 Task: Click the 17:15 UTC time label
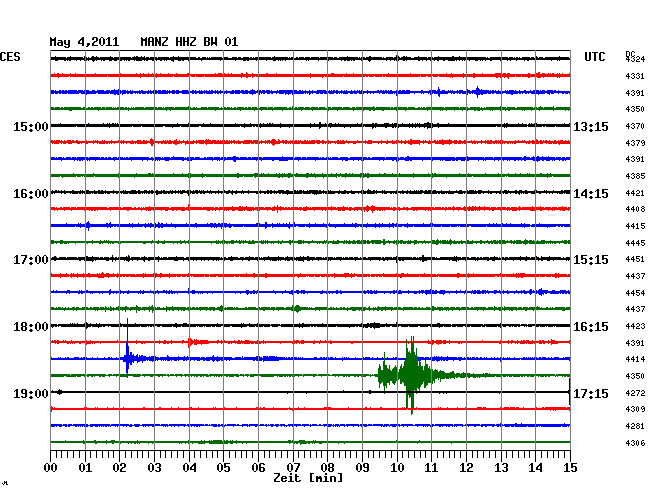click(590, 394)
